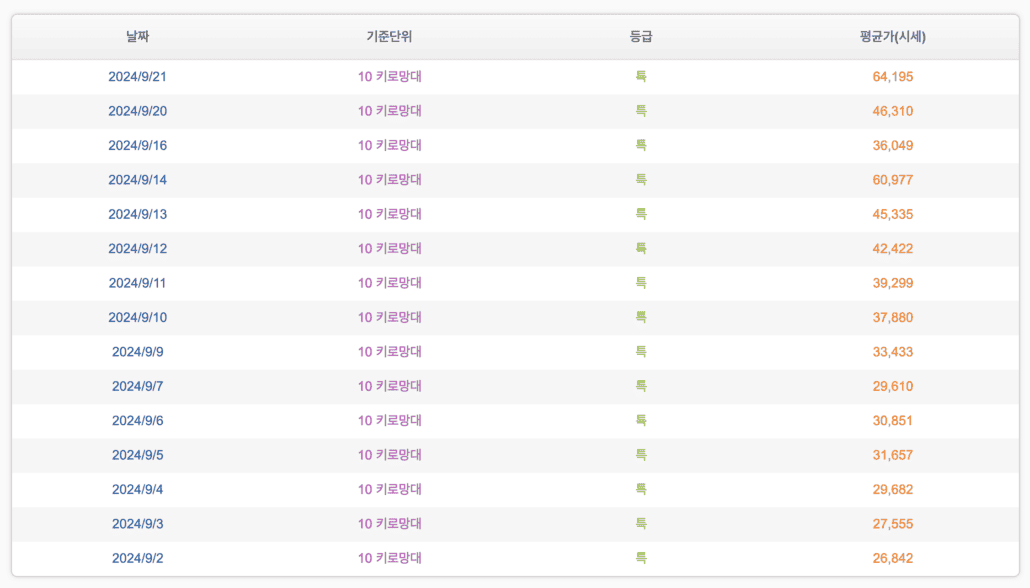Click the 등급 column header

tap(640, 37)
